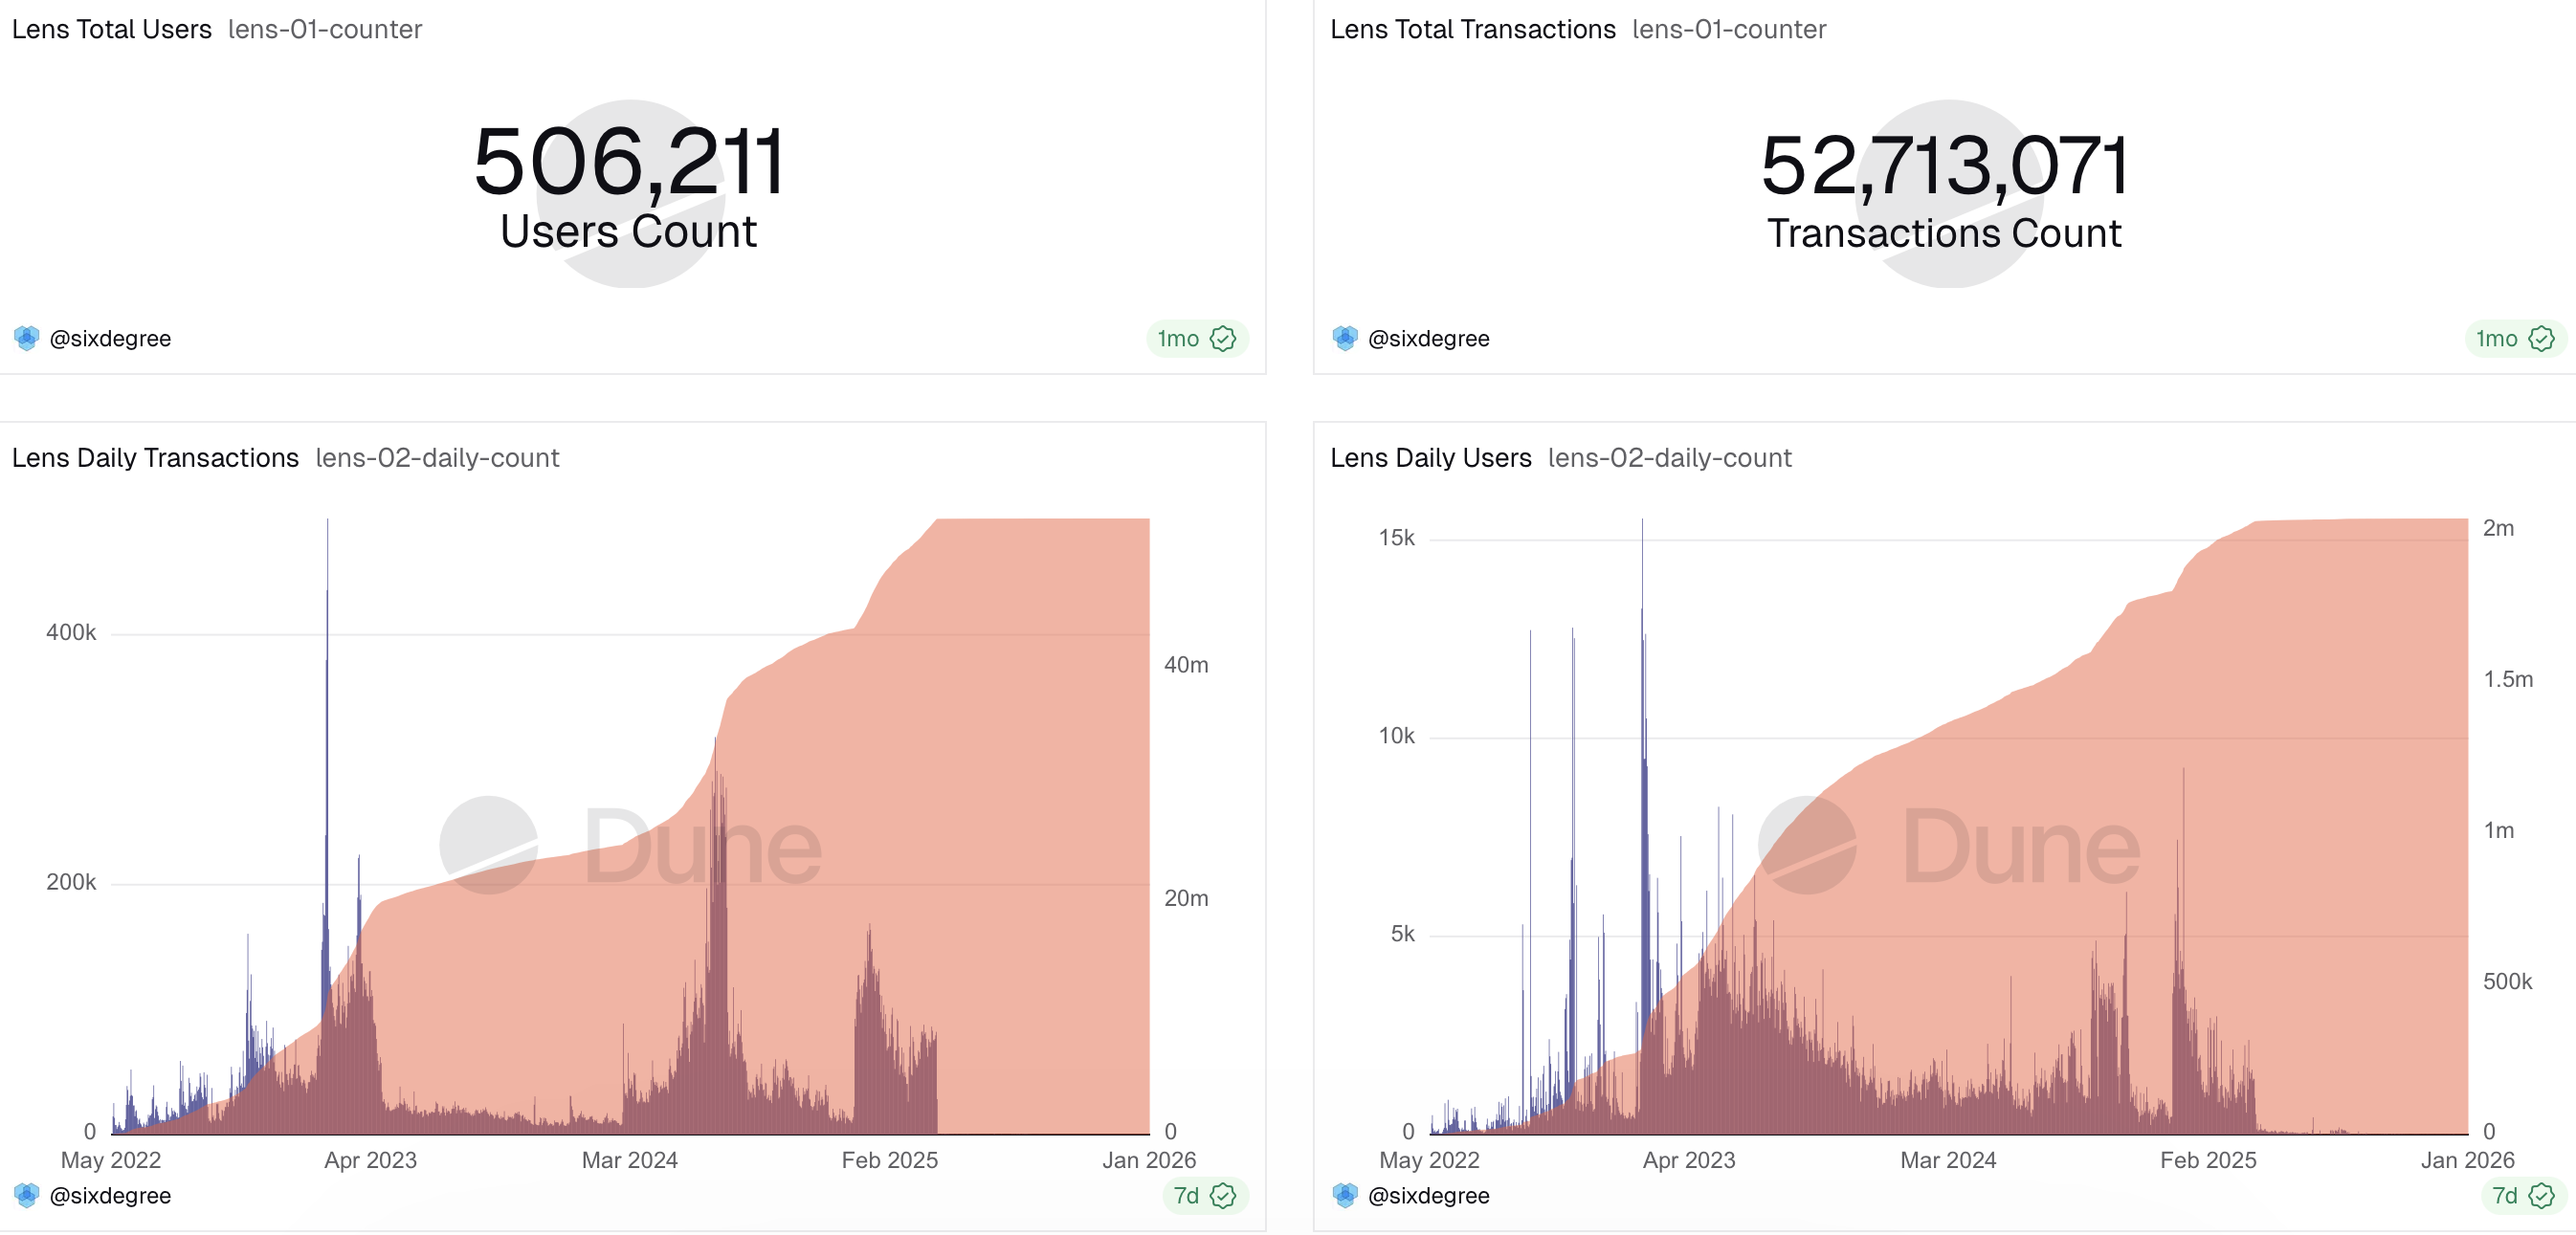
Task: Click the @sixdegree avatar icon on Lens Daily Users
Action: [1344, 1195]
